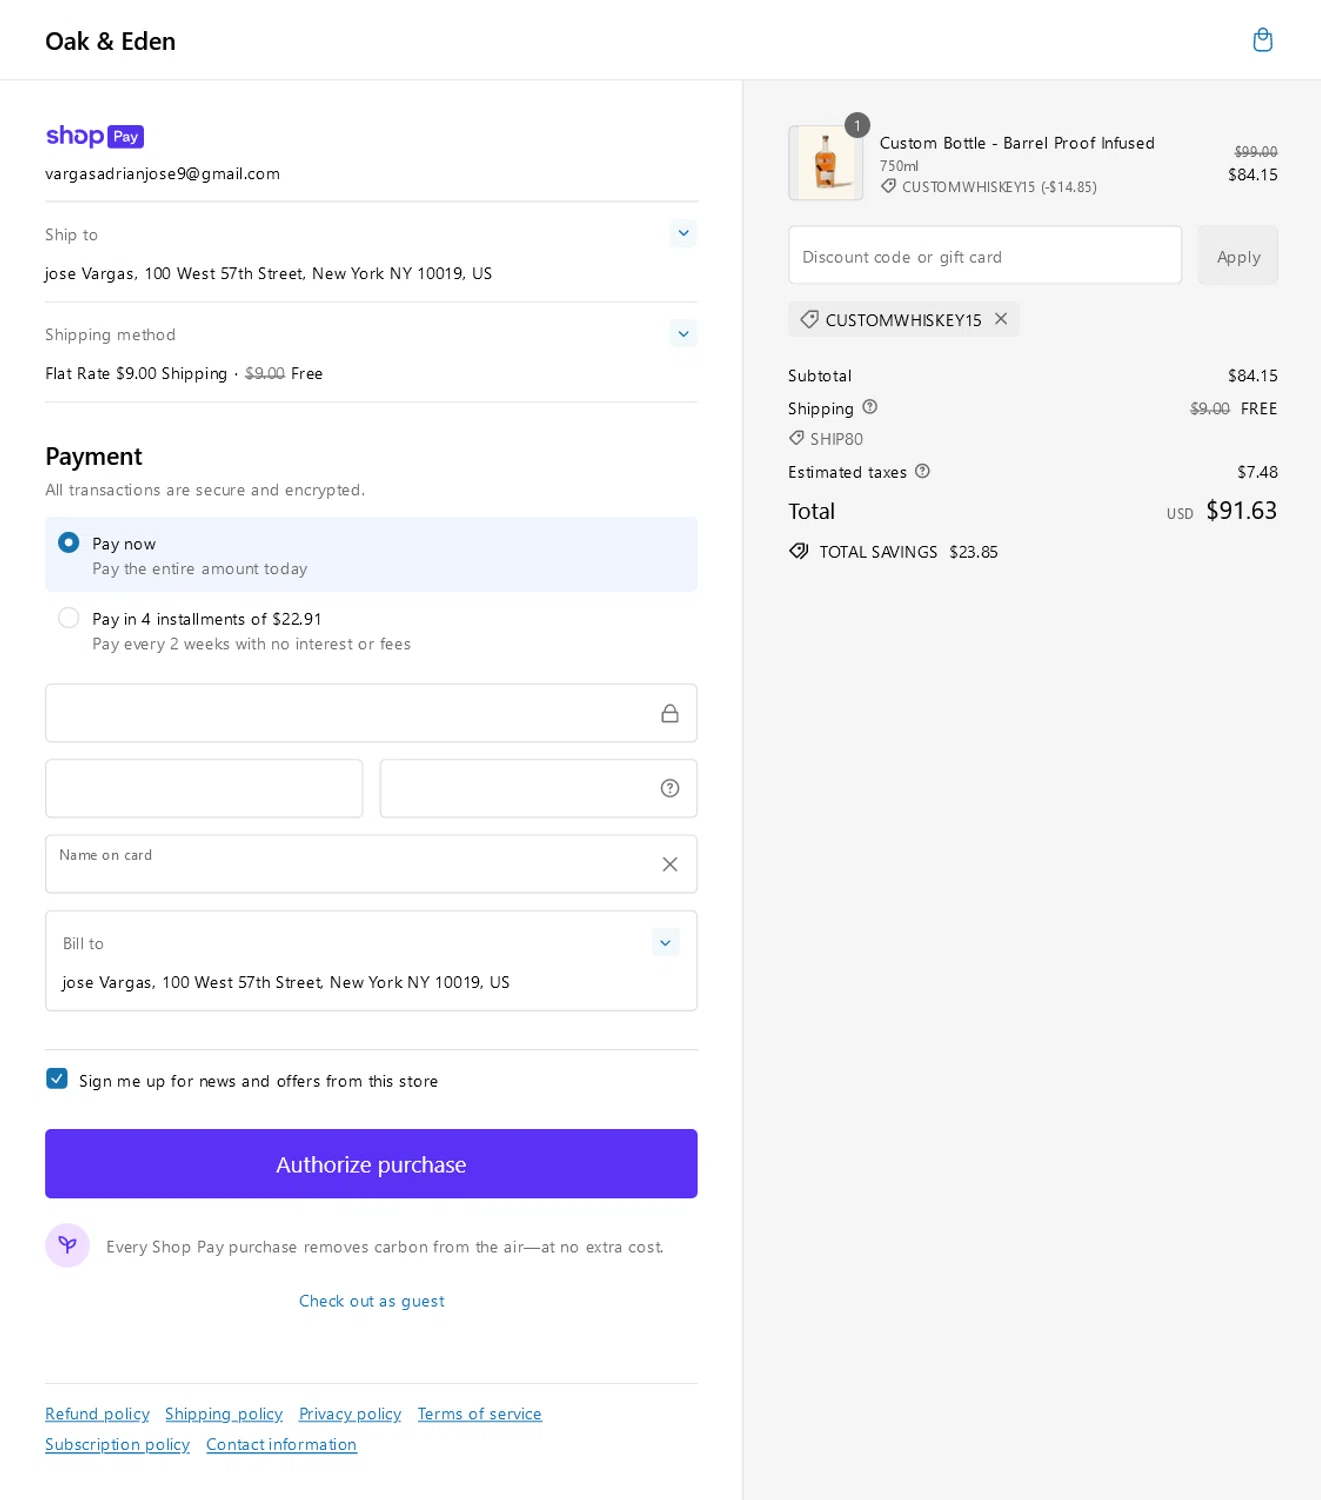The height and width of the screenshot is (1500, 1321).
Task: Click Check out as guest link
Action: tap(371, 1301)
